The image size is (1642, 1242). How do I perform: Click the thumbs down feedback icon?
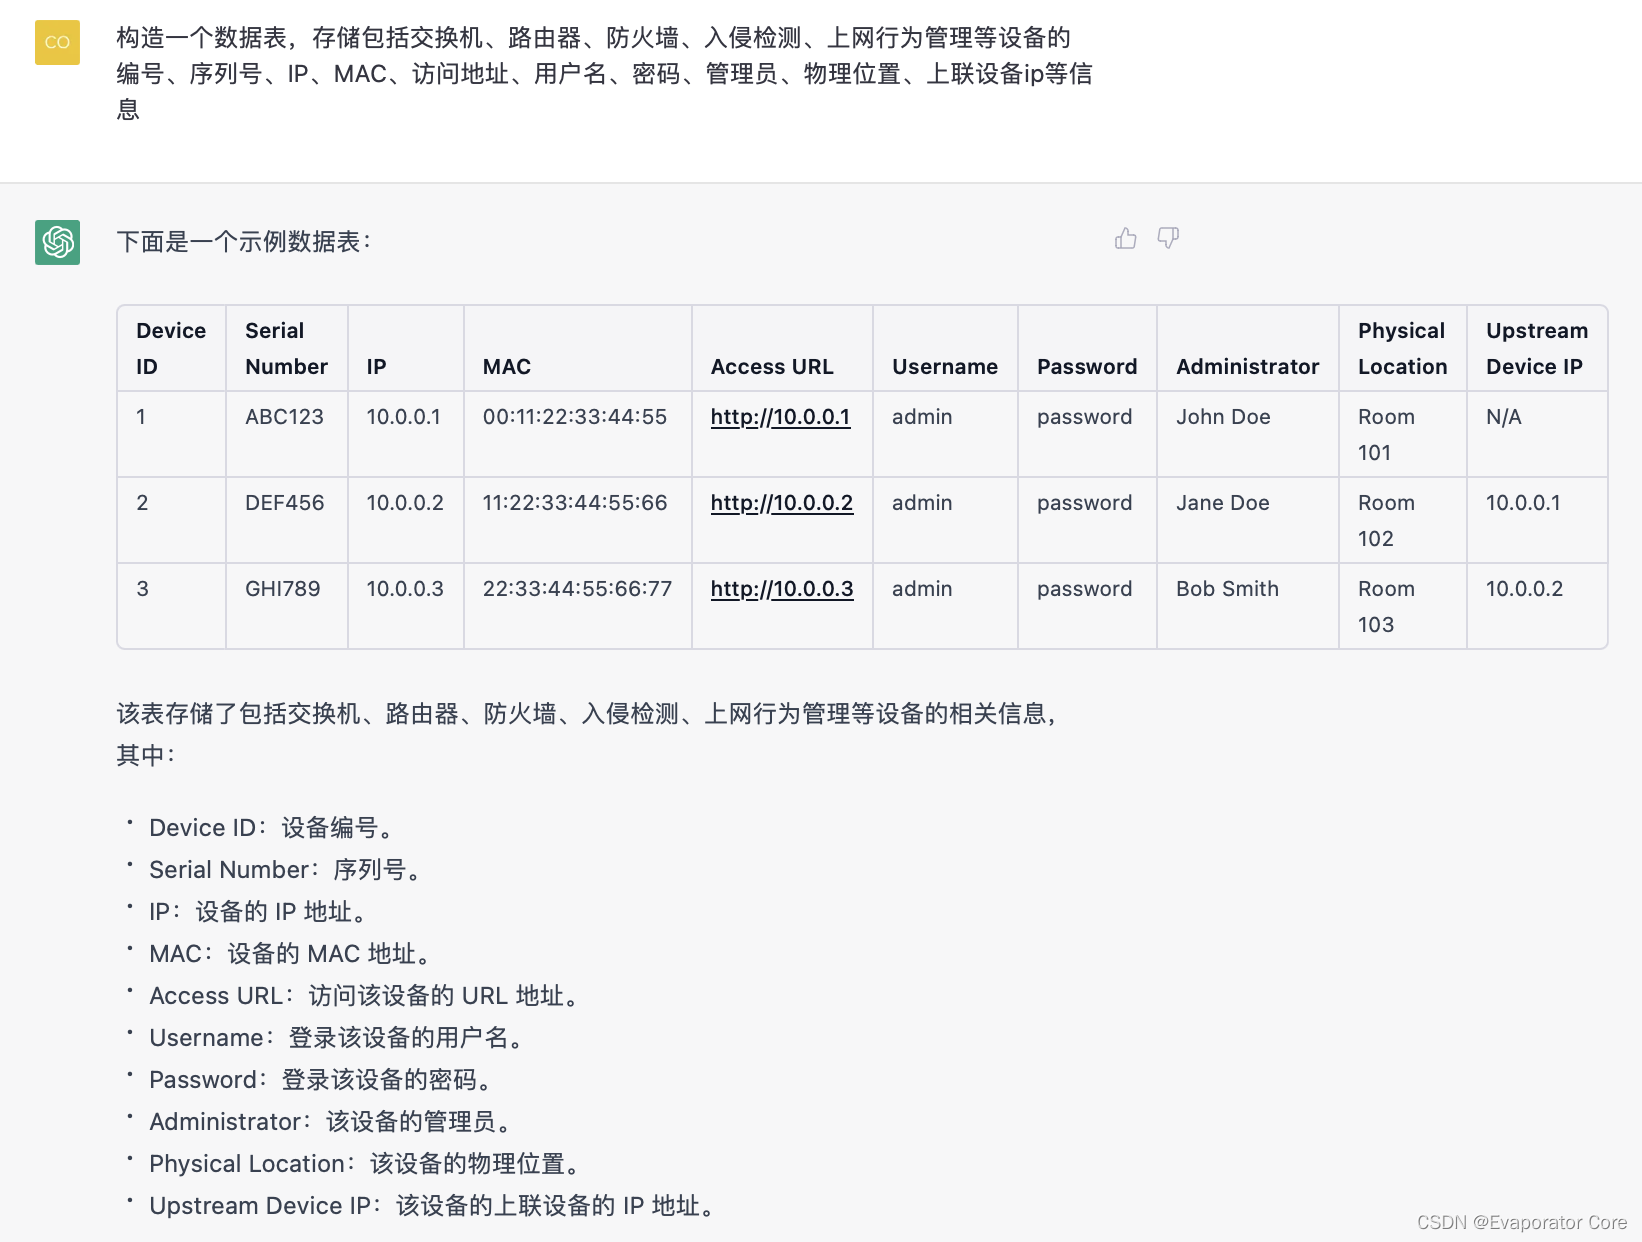(1168, 238)
